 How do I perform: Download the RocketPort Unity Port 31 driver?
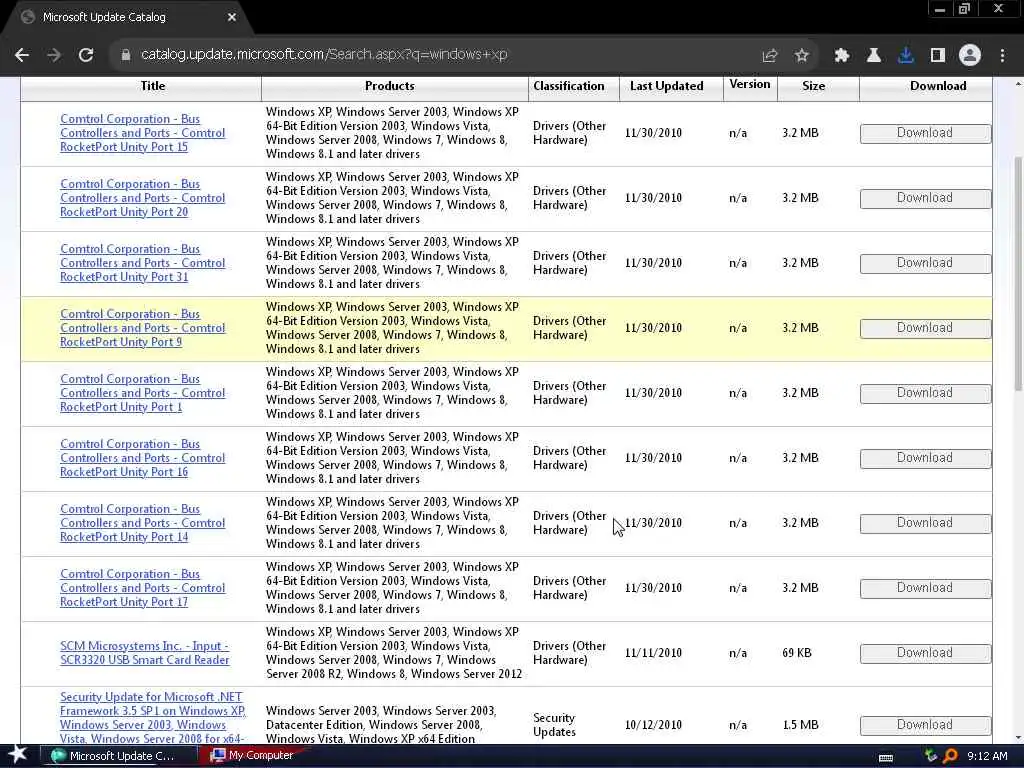click(x=925, y=263)
